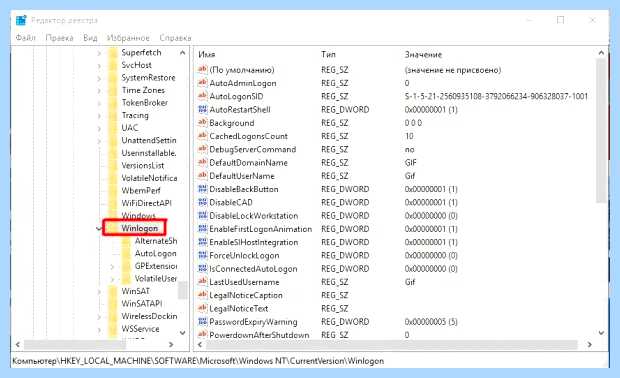Click the DefaultUserName value icon

coord(202,175)
